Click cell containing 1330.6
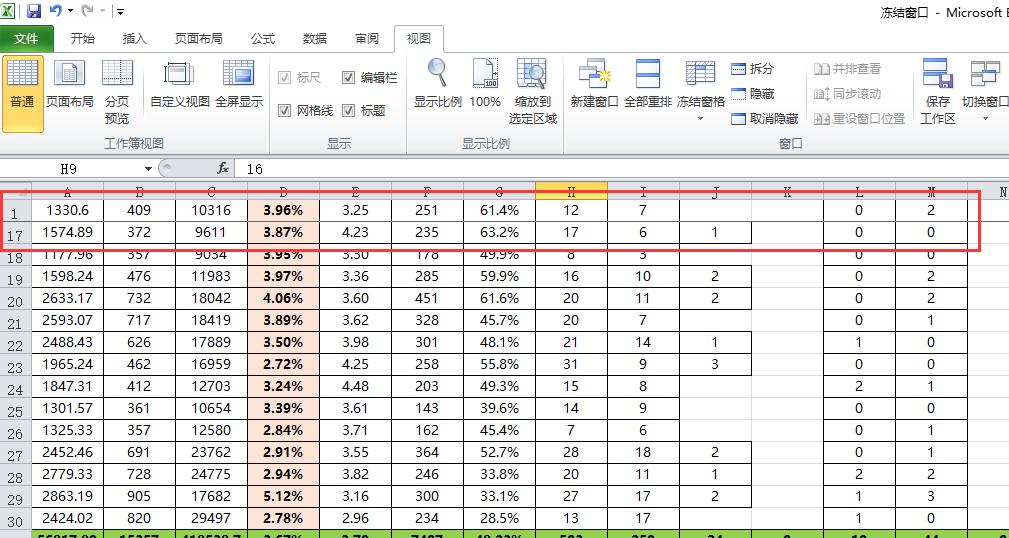The image size is (1009, 538). pos(67,210)
